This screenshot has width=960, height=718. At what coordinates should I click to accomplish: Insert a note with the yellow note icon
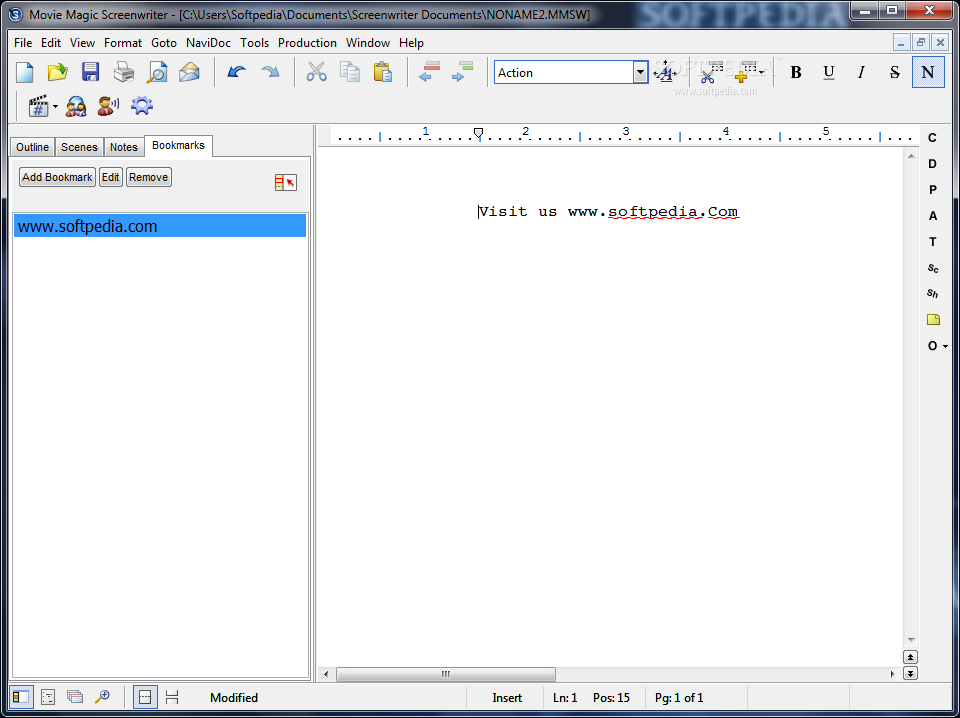point(932,320)
